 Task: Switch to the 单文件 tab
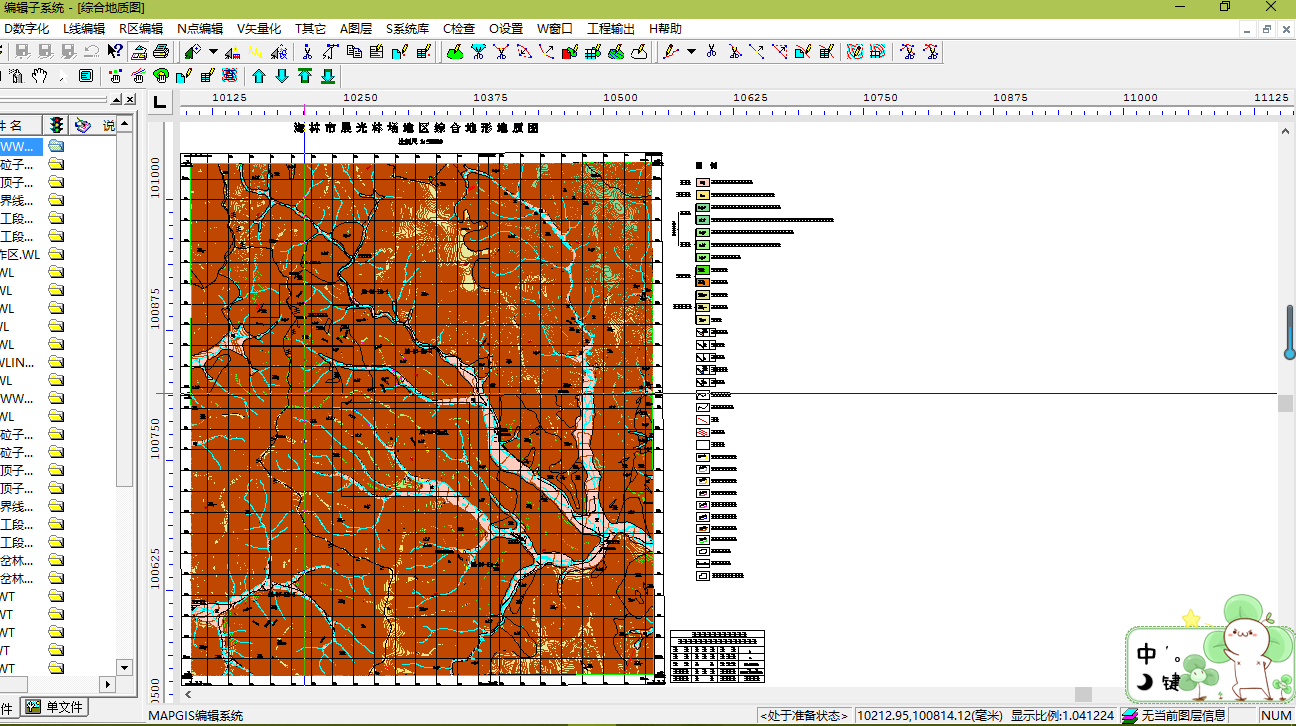click(x=56, y=707)
